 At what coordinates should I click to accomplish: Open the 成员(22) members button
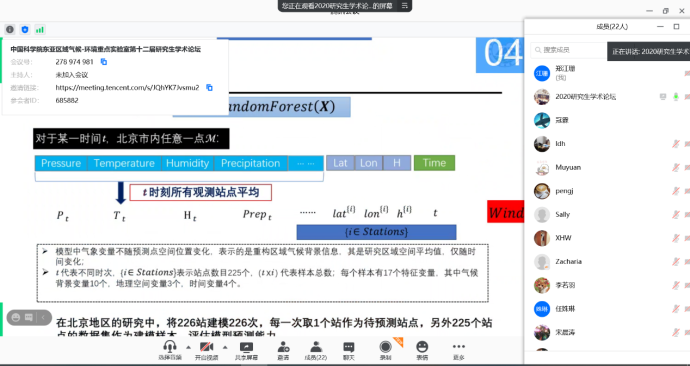click(x=316, y=351)
